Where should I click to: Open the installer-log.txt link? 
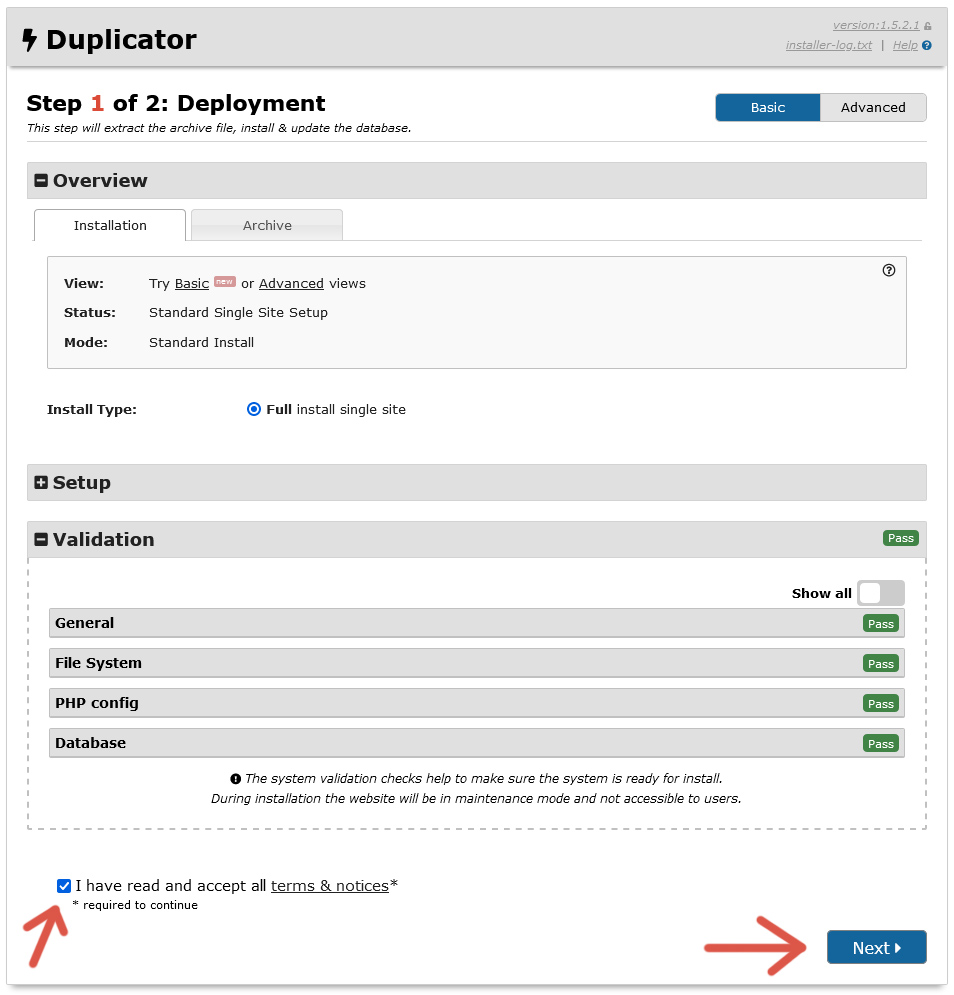point(829,45)
